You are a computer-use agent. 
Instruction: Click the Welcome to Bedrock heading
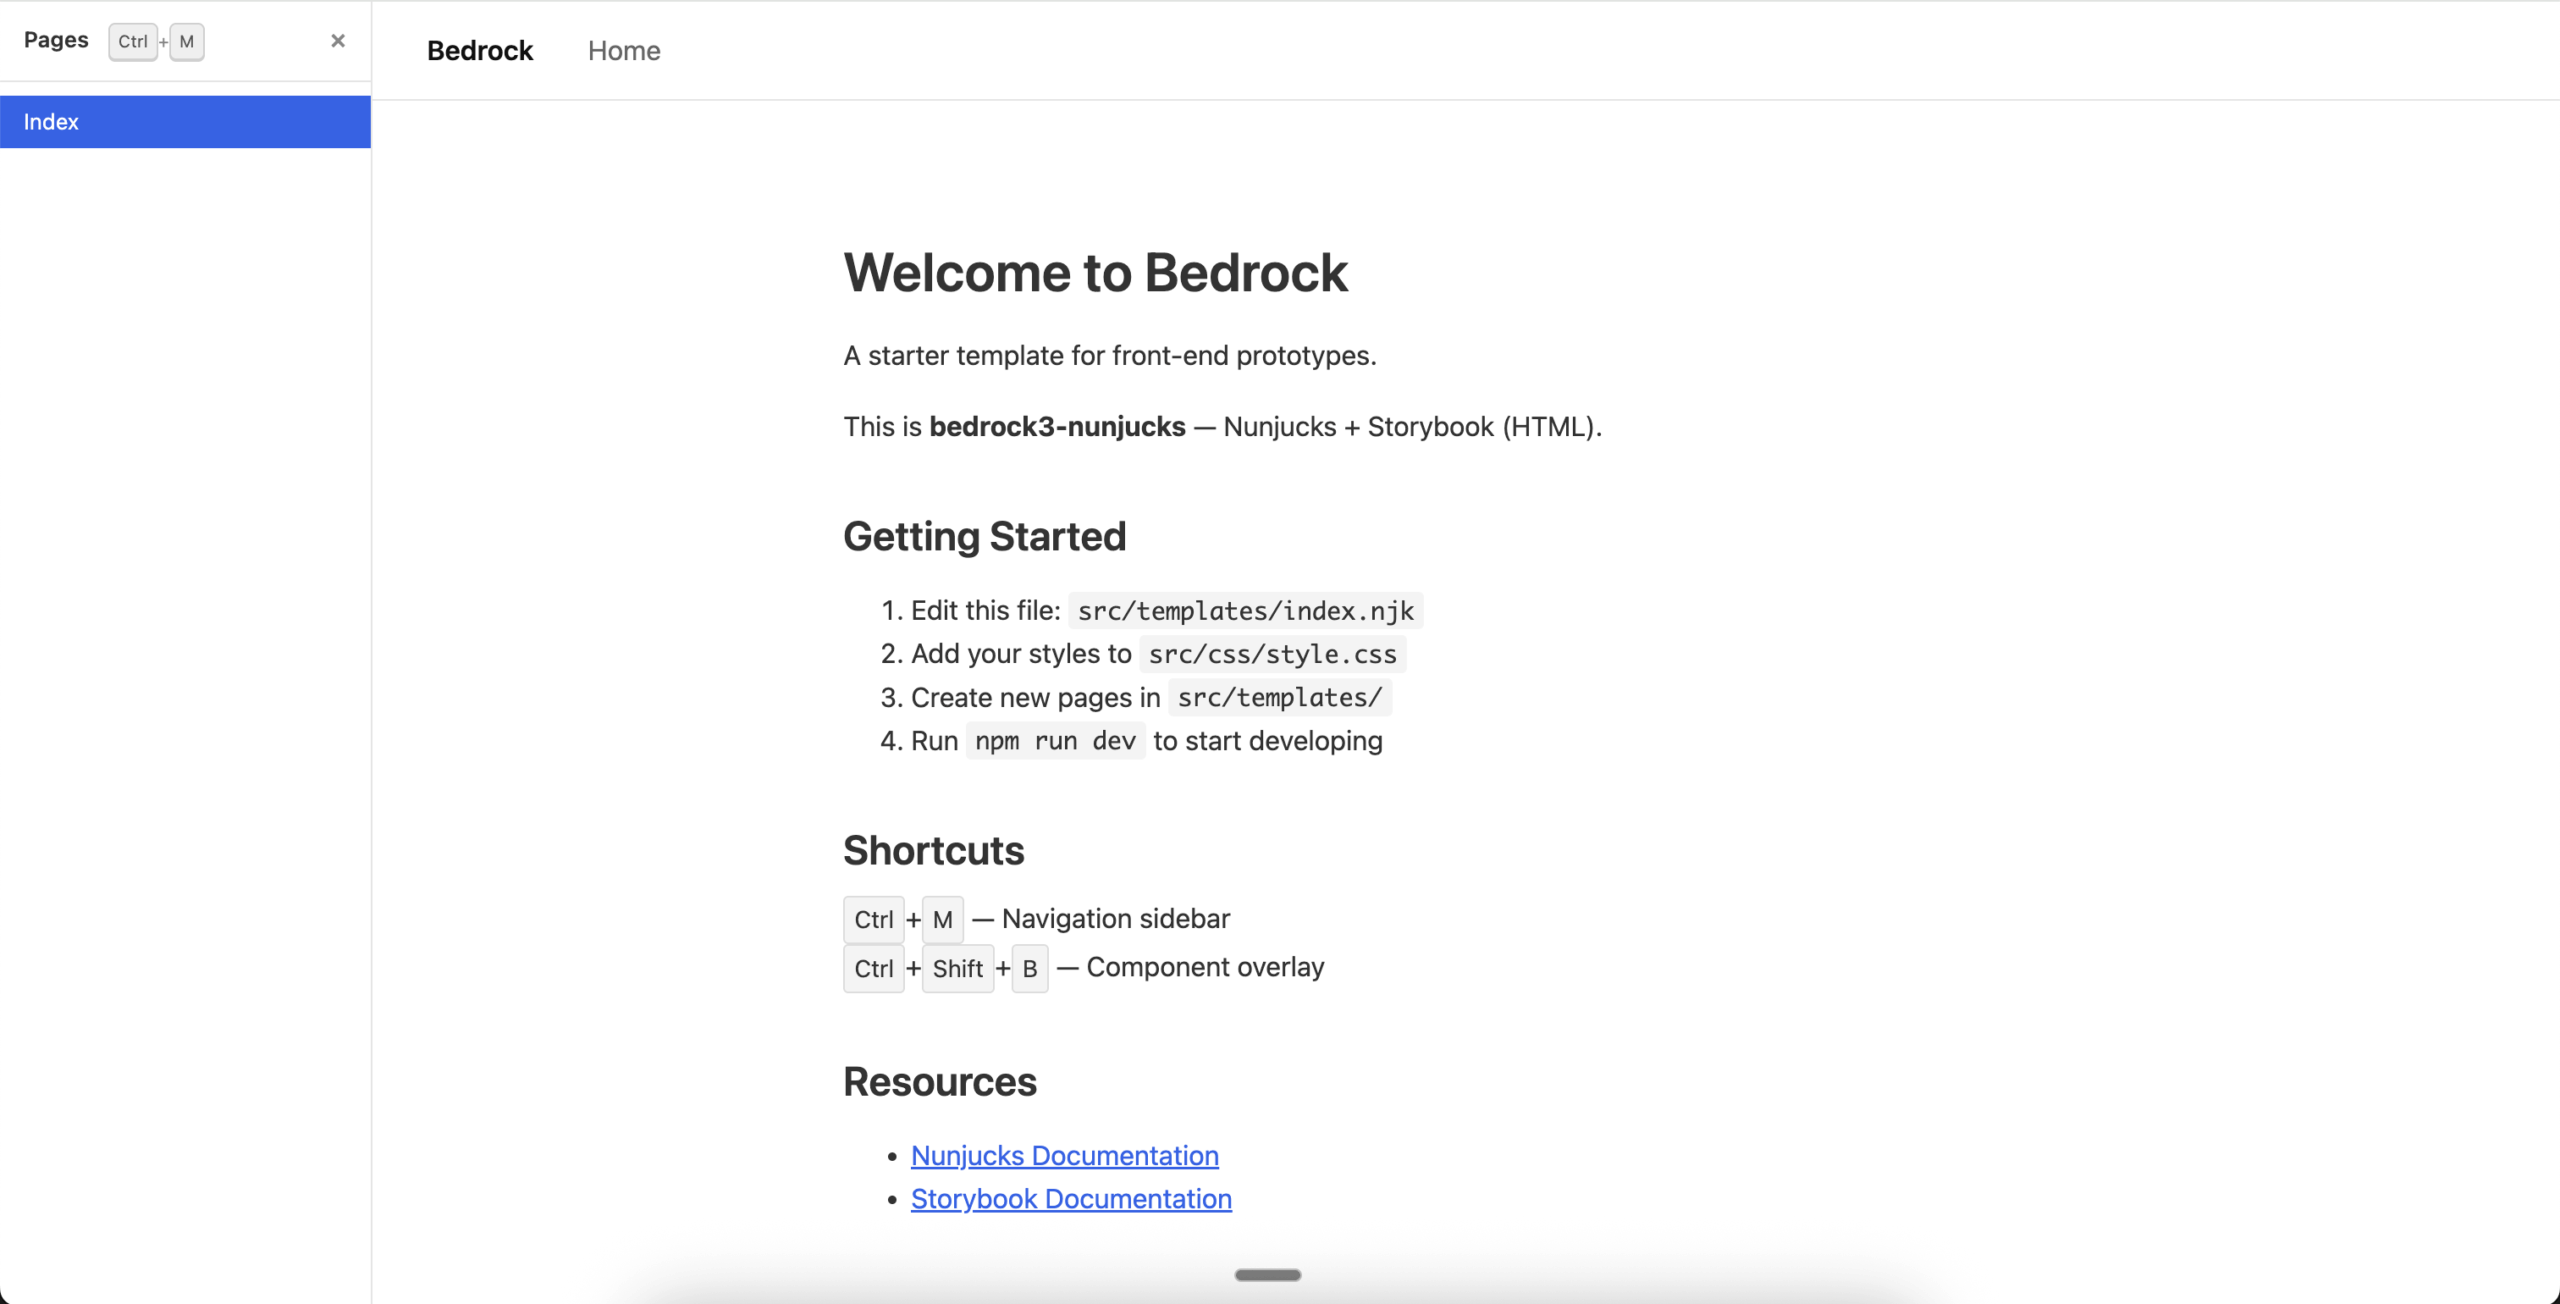pyautogui.click(x=1095, y=273)
